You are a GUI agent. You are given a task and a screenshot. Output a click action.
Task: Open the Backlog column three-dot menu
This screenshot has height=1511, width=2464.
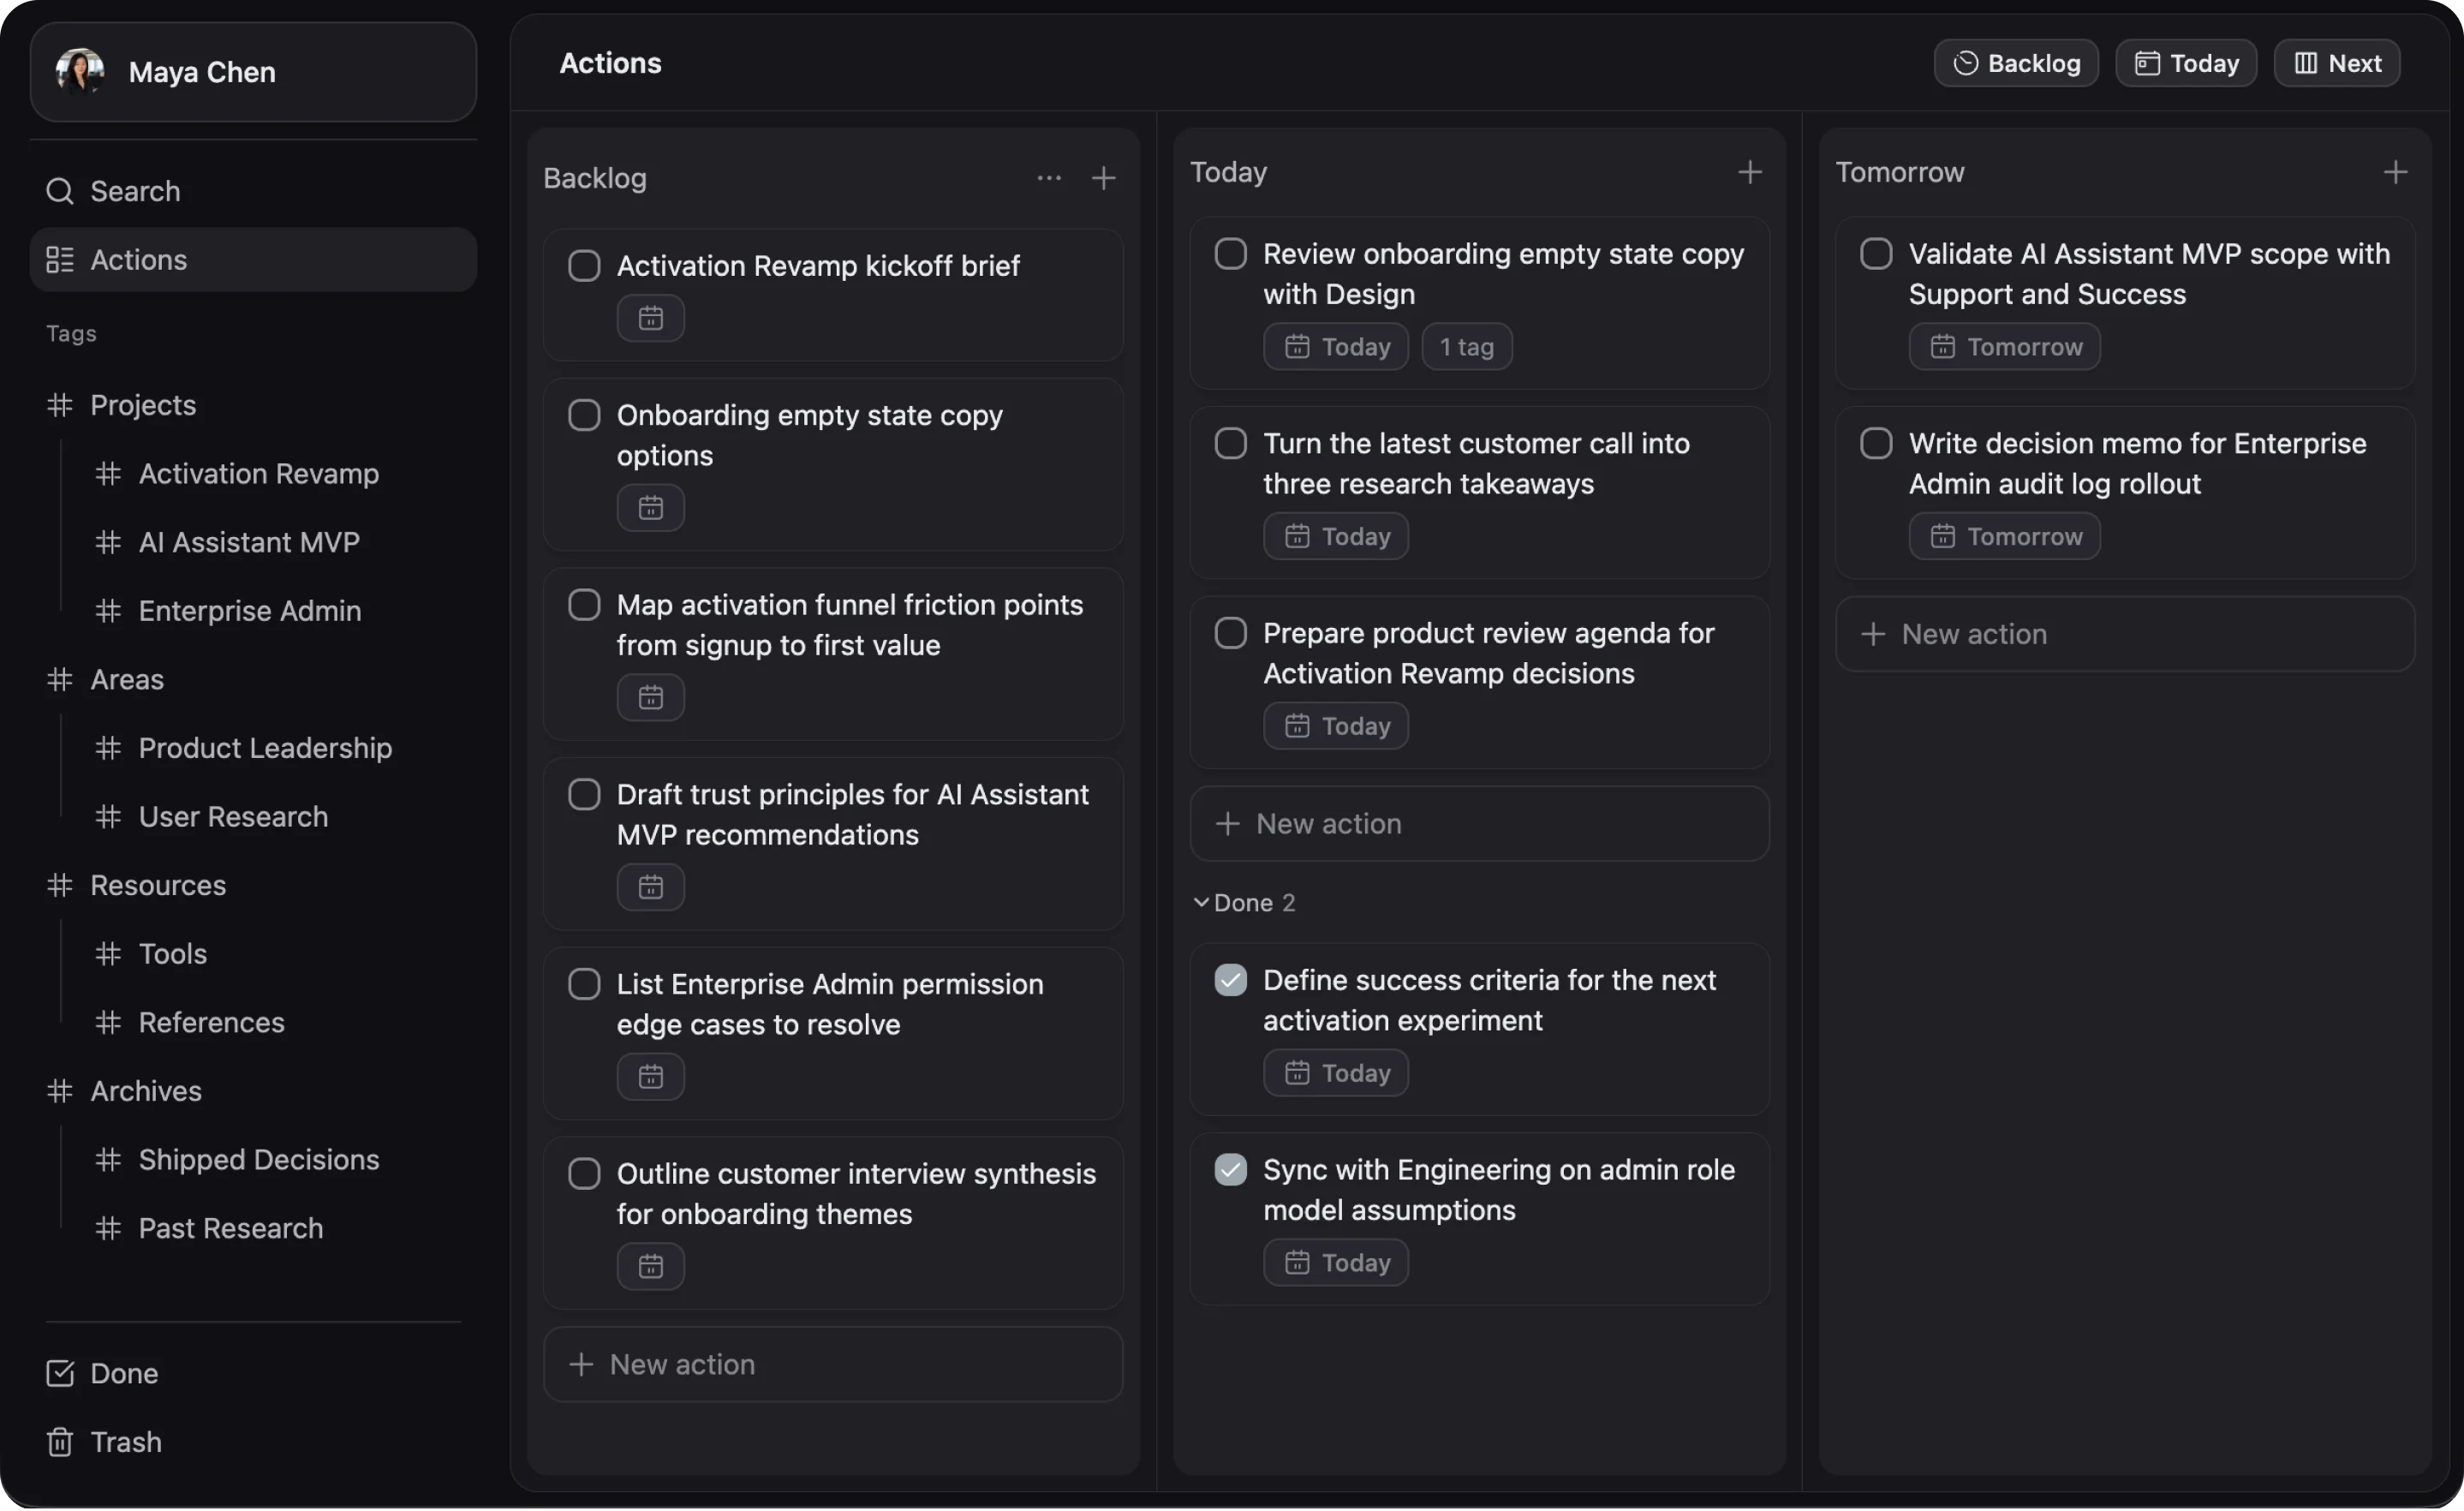coord(1049,178)
